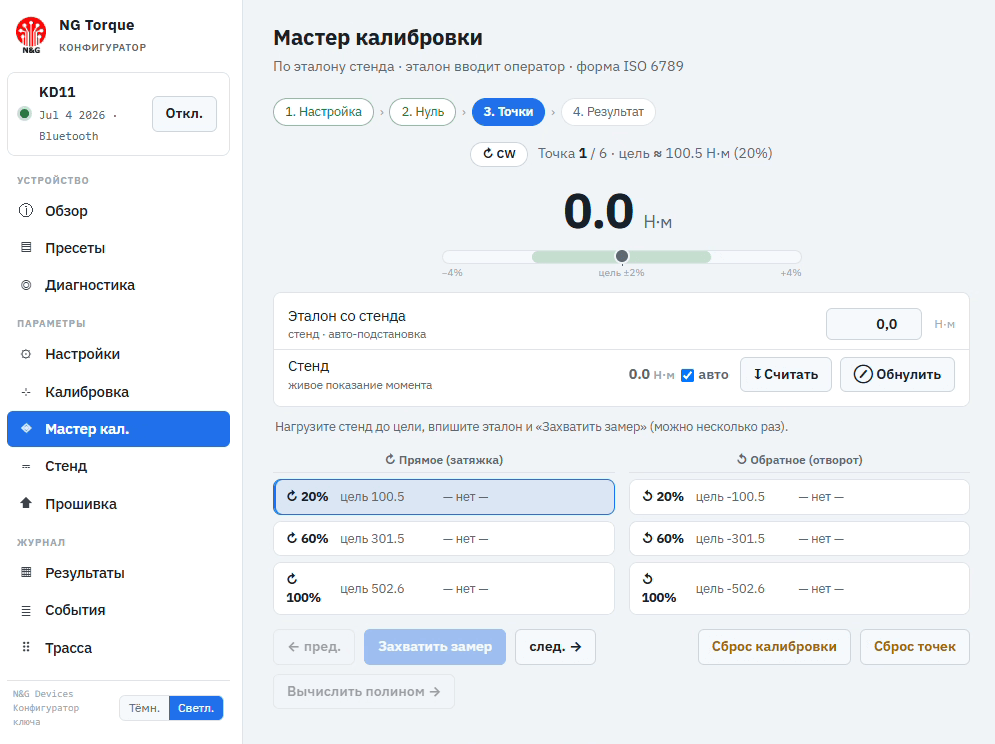Viewport: 995px width, 744px height.
Task: Click counter-clockwise icon in reverse 100% row
Action: 647,578
